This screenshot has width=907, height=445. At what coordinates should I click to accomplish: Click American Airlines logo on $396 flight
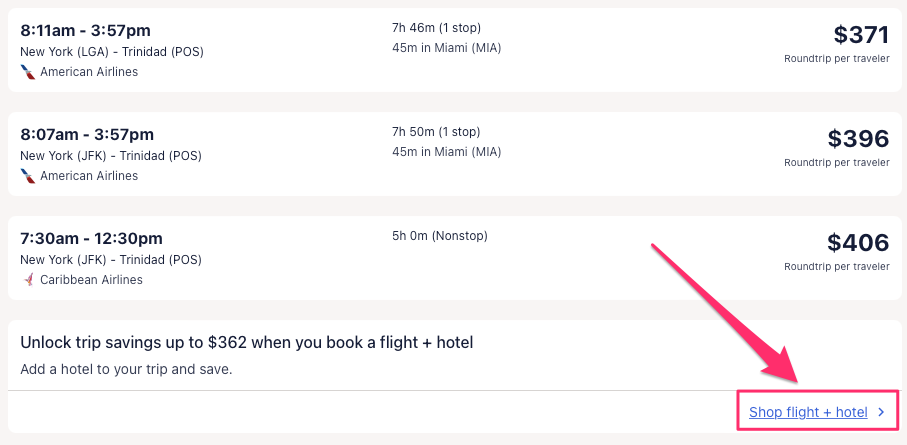point(28,176)
